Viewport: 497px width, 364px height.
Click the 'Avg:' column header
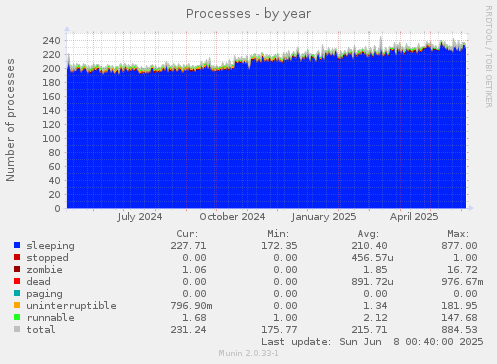click(368, 234)
